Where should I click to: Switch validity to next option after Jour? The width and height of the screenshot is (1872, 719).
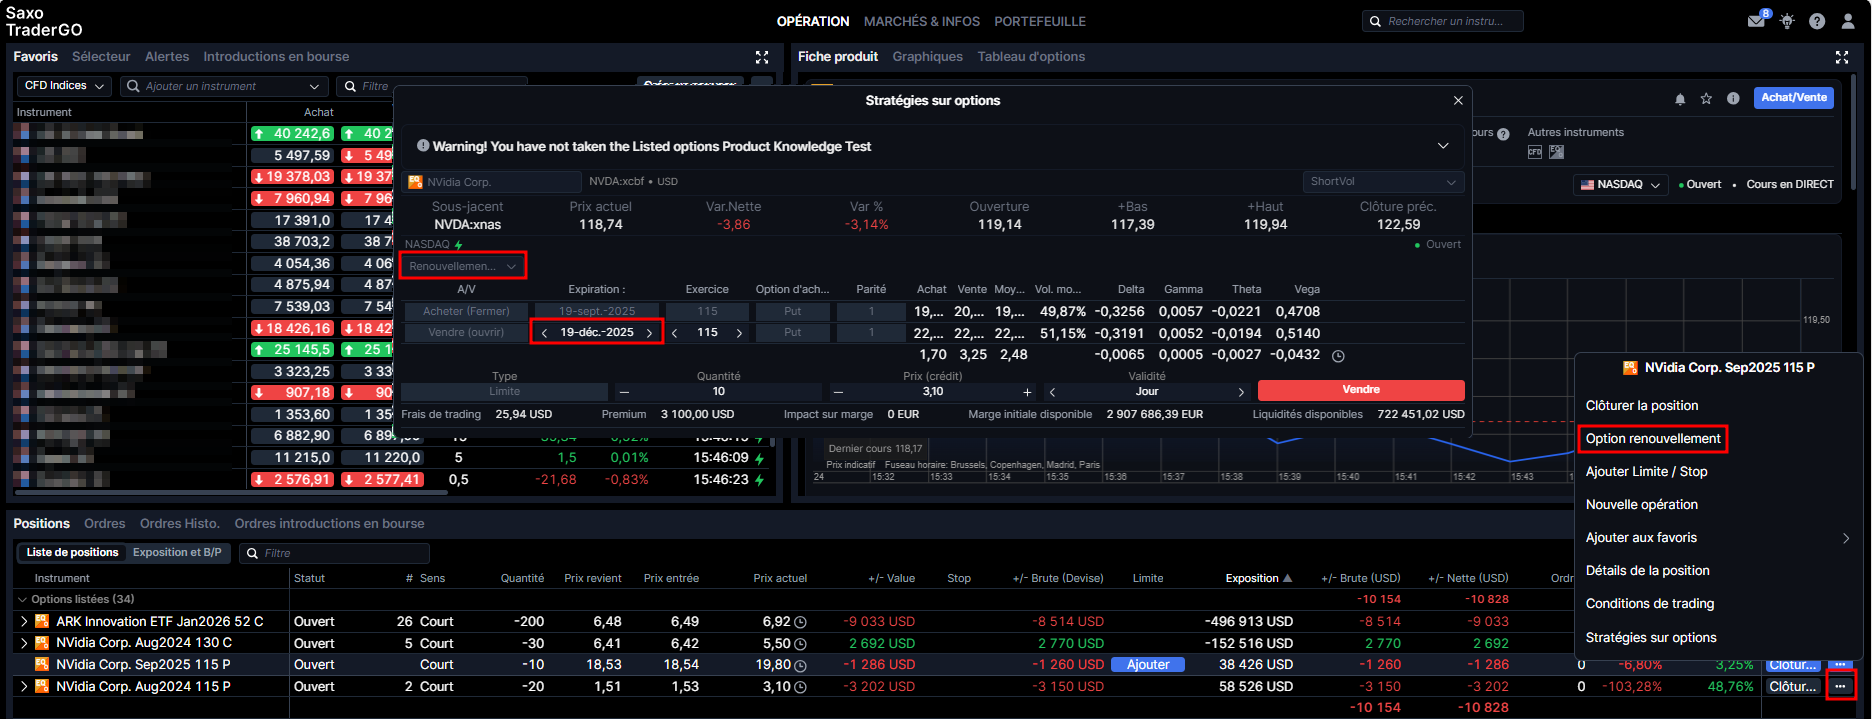tap(1241, 392)
